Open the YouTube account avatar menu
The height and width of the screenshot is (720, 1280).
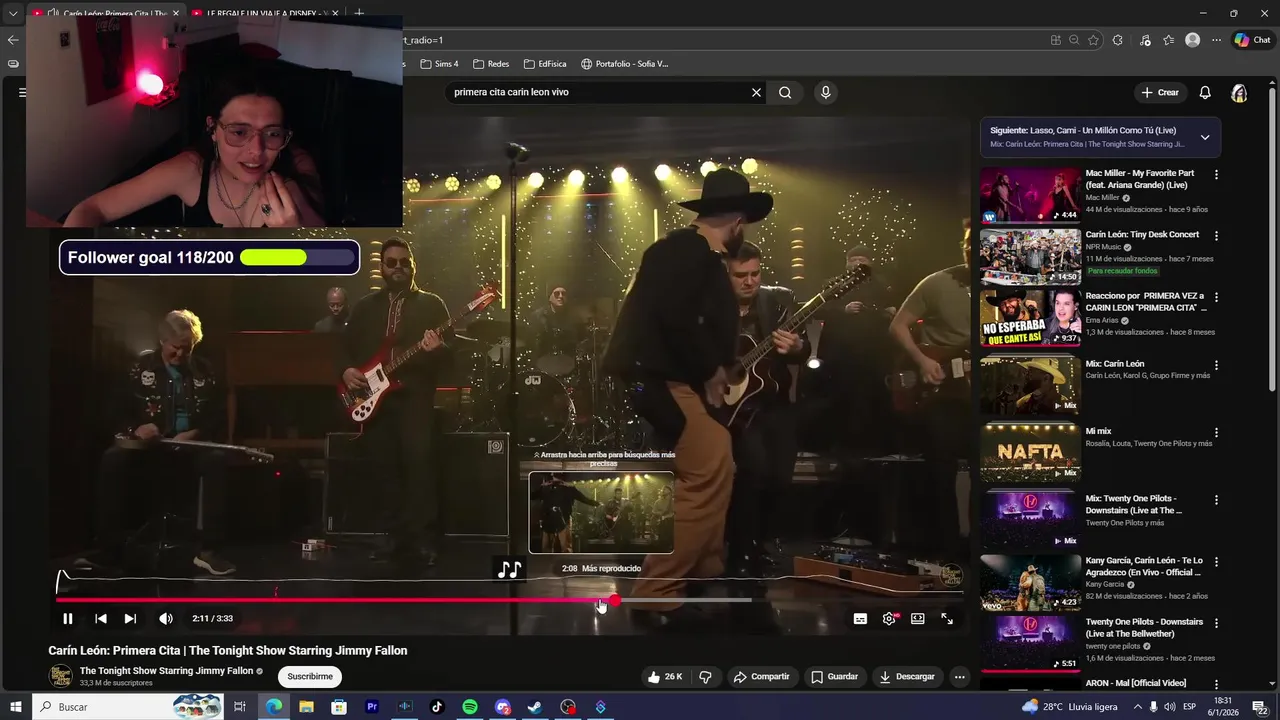pyautogui.click(x=1239, y=93)
